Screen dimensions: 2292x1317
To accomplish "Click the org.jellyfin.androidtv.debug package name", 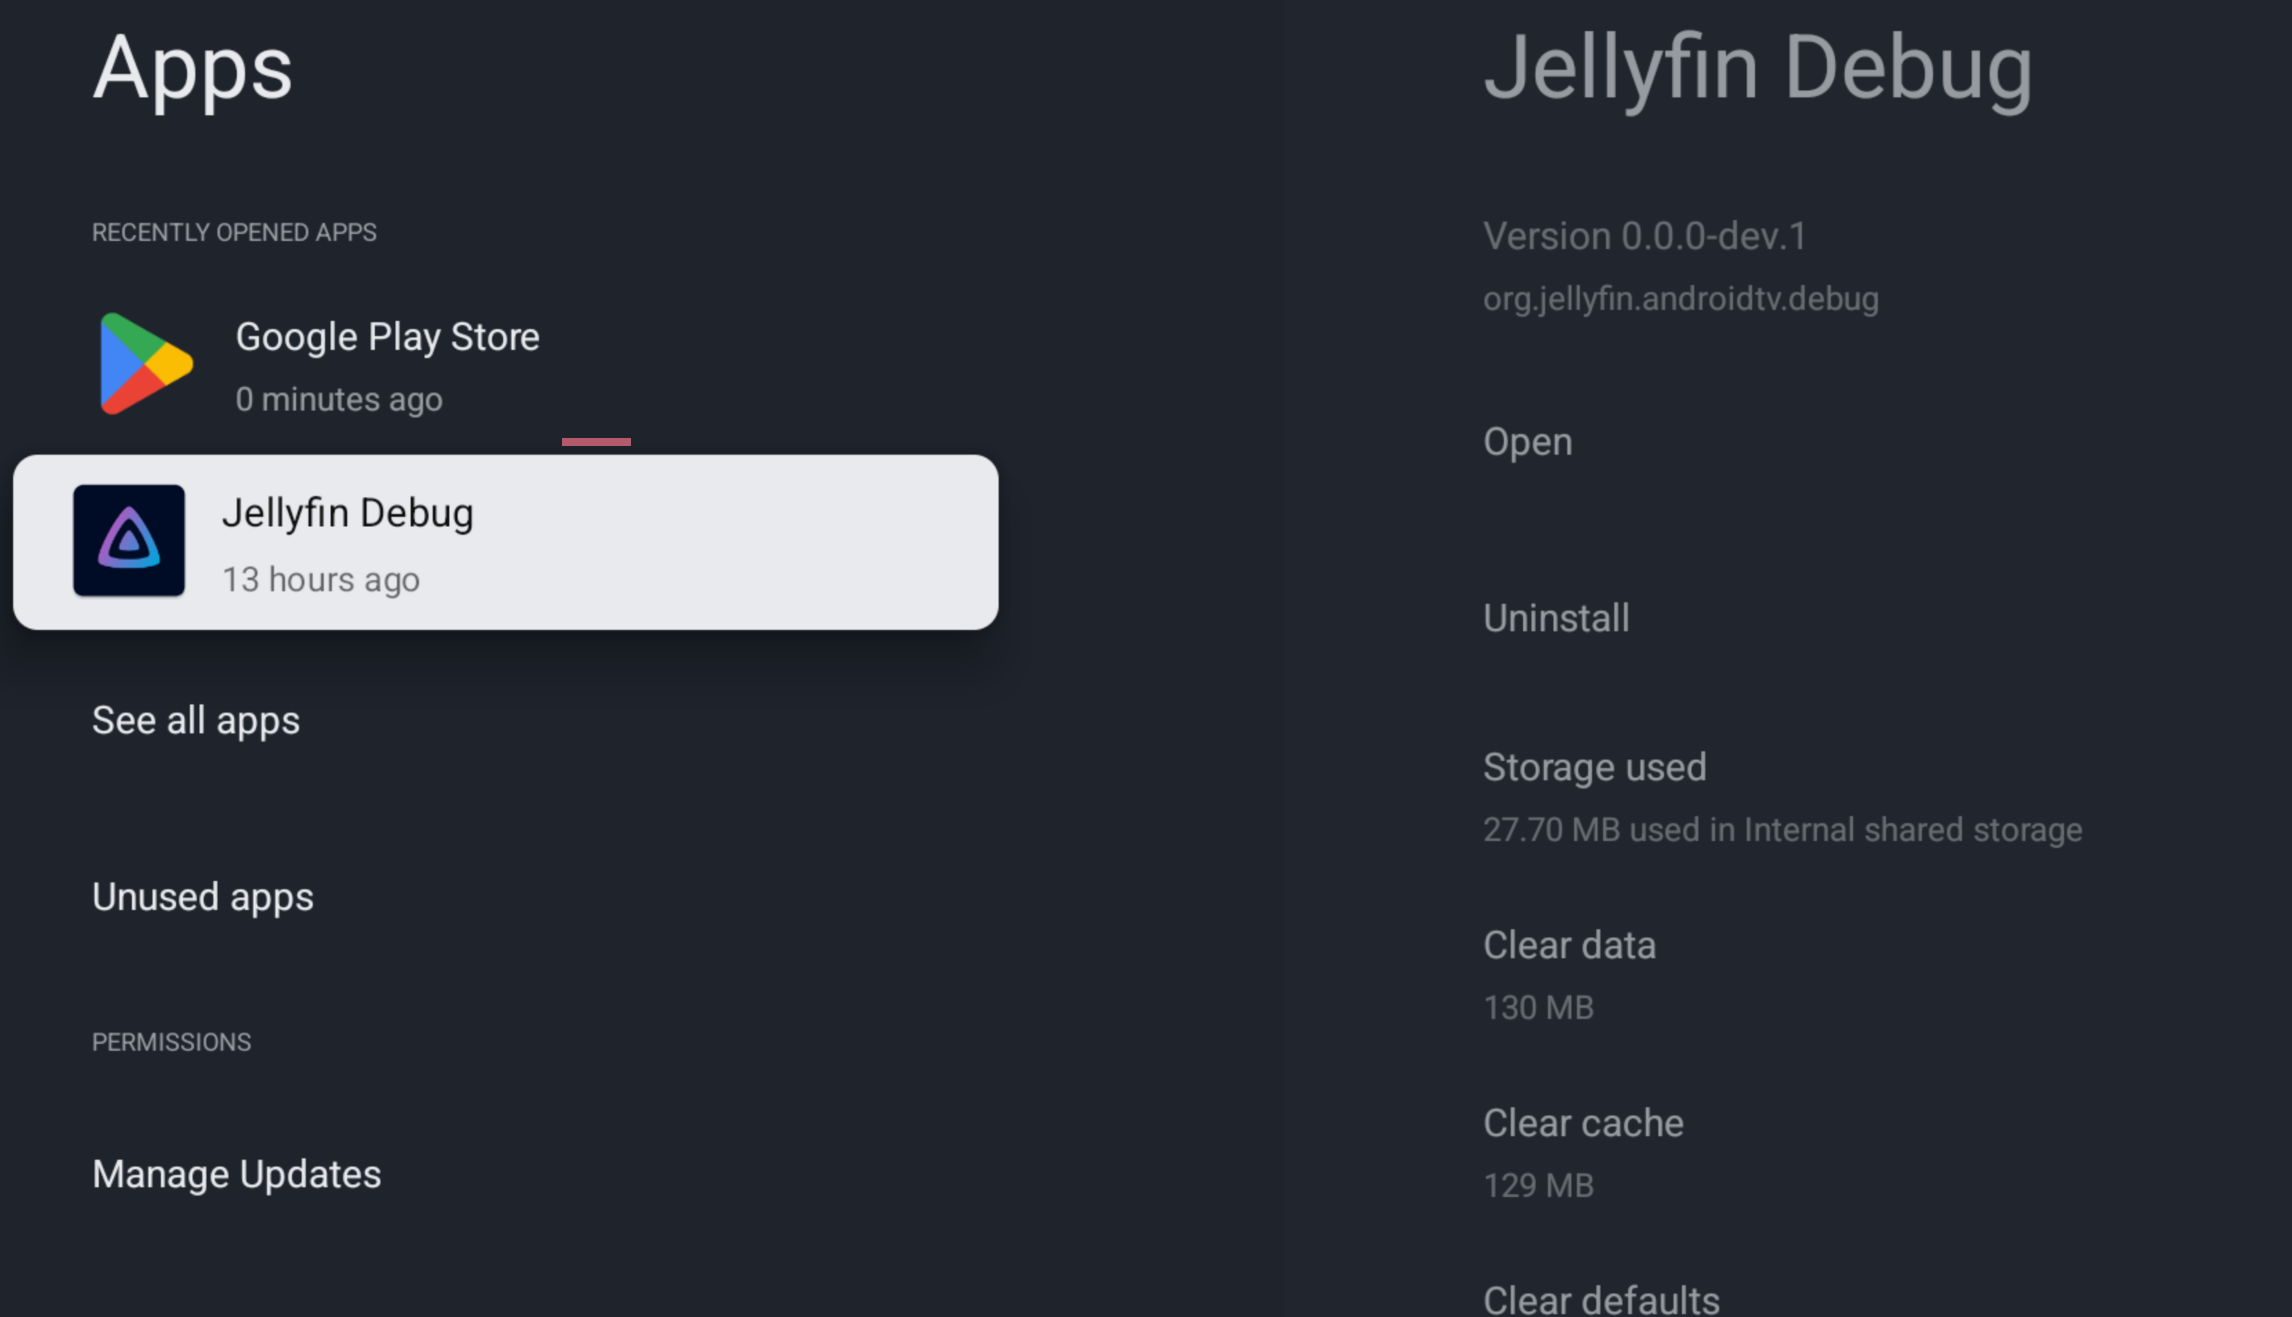I will (x=1680, y=299).
